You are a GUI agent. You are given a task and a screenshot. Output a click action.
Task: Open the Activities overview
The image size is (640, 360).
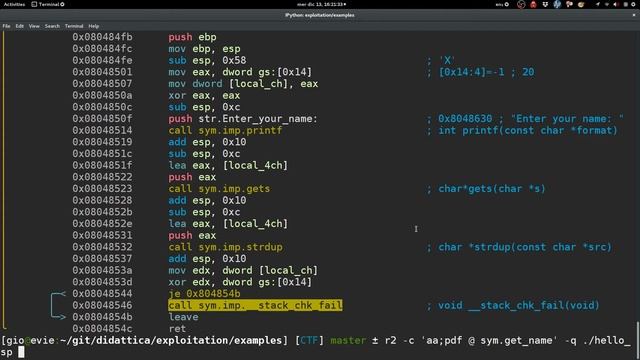point(14,4)
